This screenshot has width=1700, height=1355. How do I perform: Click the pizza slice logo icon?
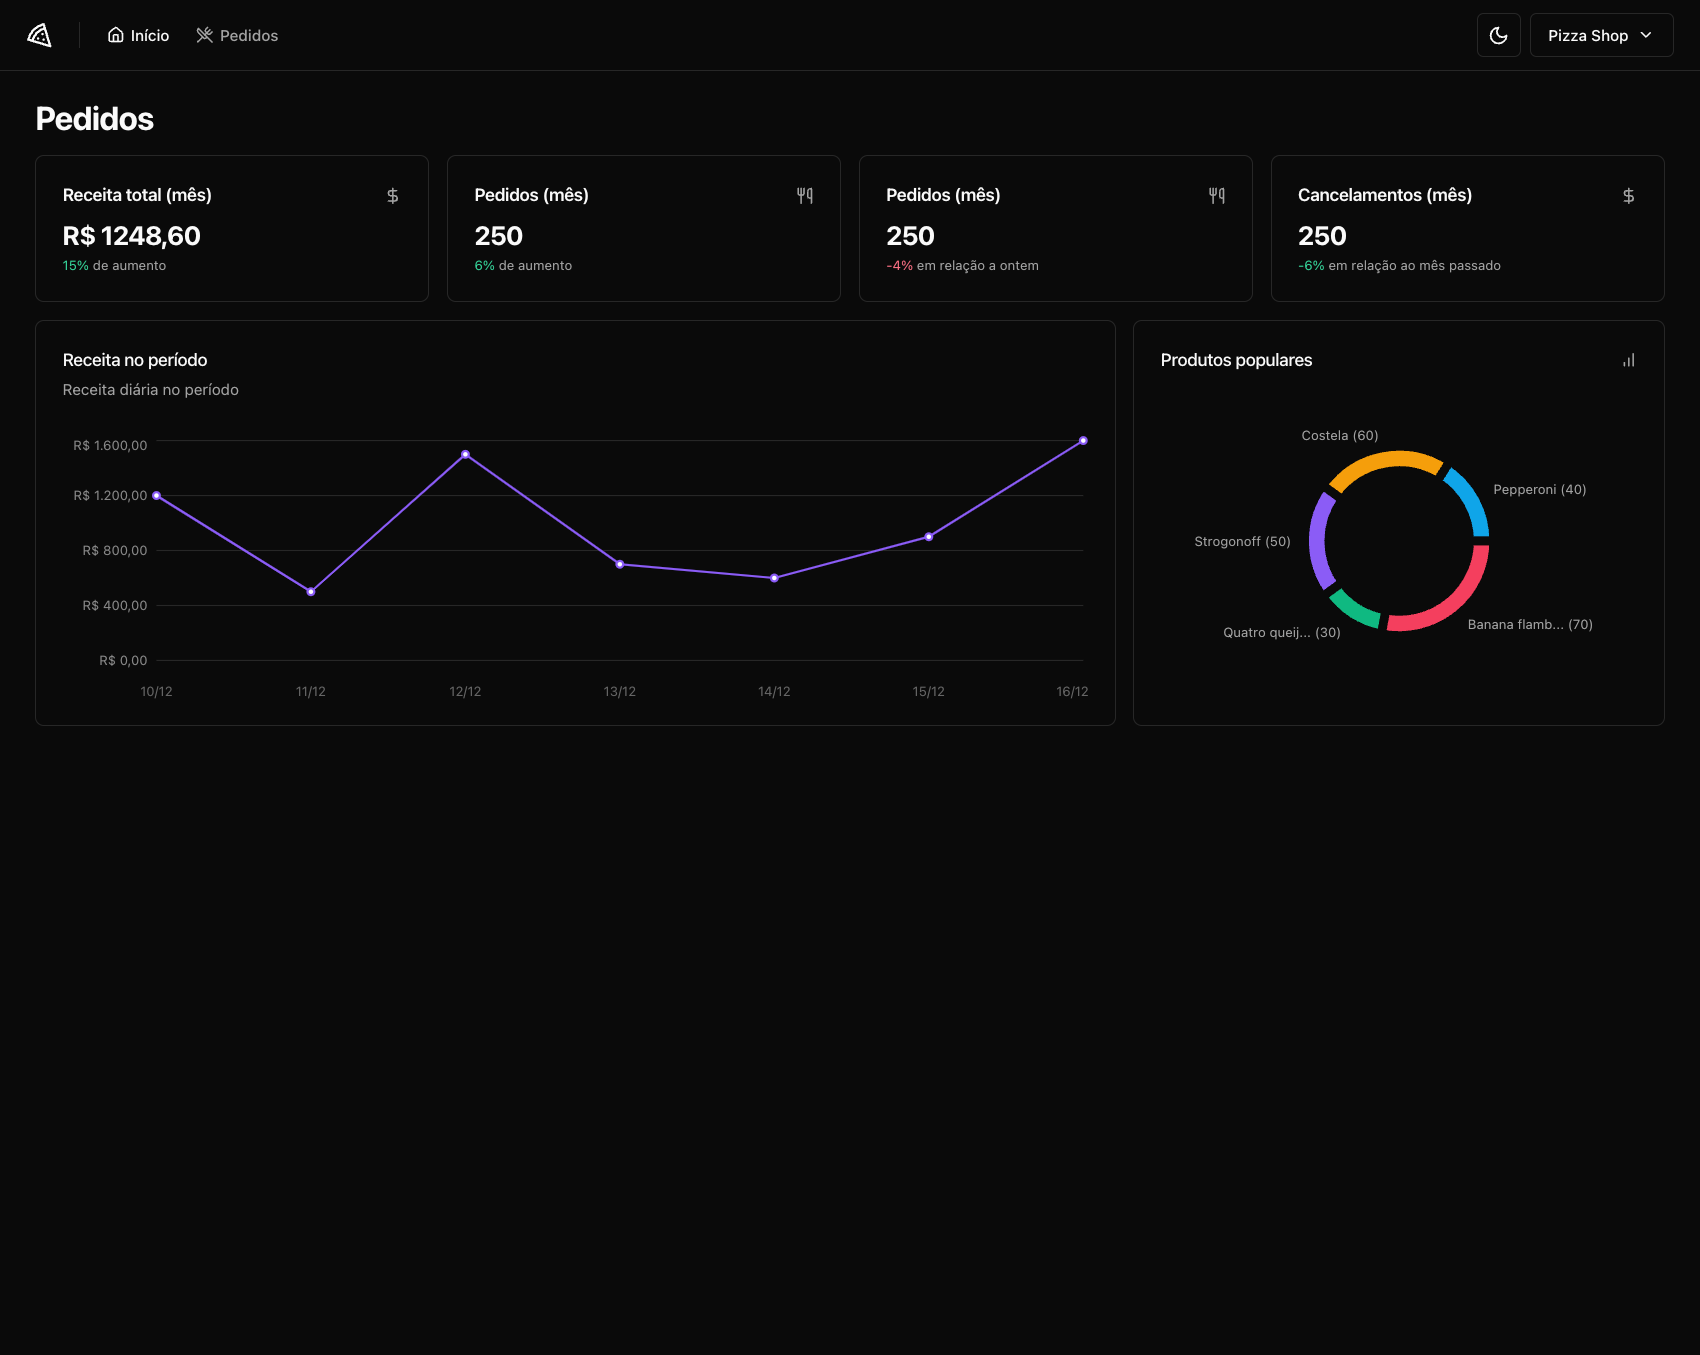tap(39, 35)
